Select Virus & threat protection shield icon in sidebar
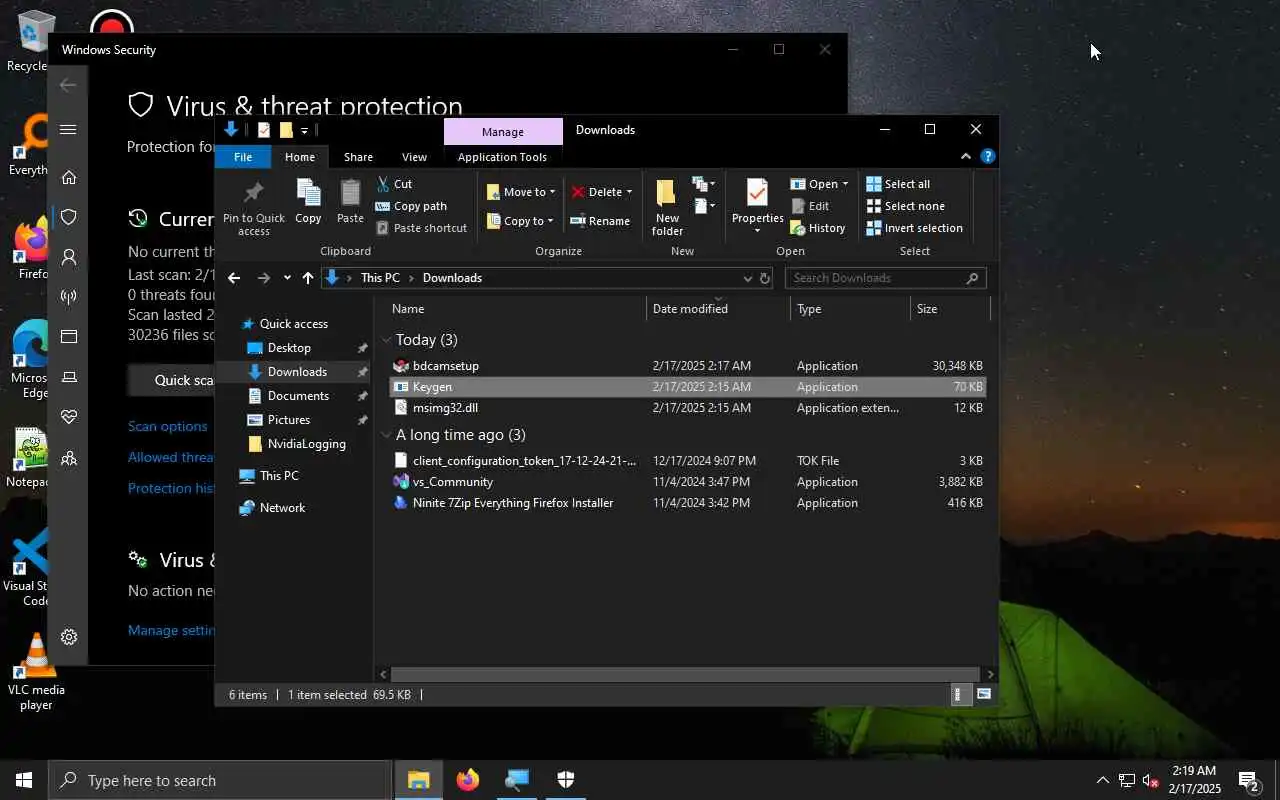 coord(69,217)
